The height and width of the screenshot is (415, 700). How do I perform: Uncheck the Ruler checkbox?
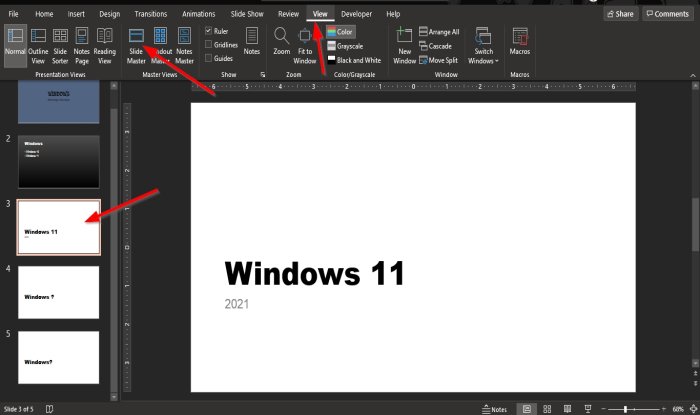tap(208, 31)
